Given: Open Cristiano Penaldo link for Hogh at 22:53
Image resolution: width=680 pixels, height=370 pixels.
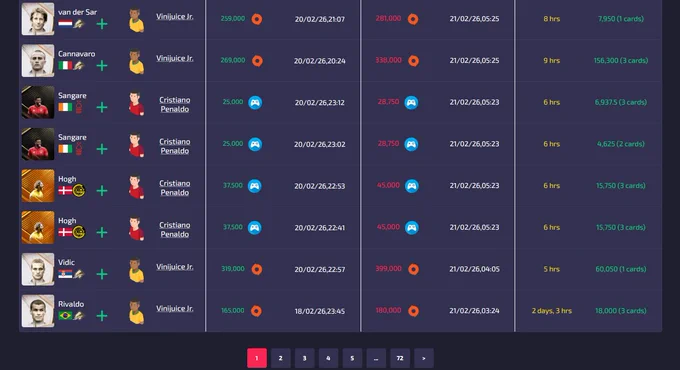Looking at the screenshot, I should coord(174,187).
